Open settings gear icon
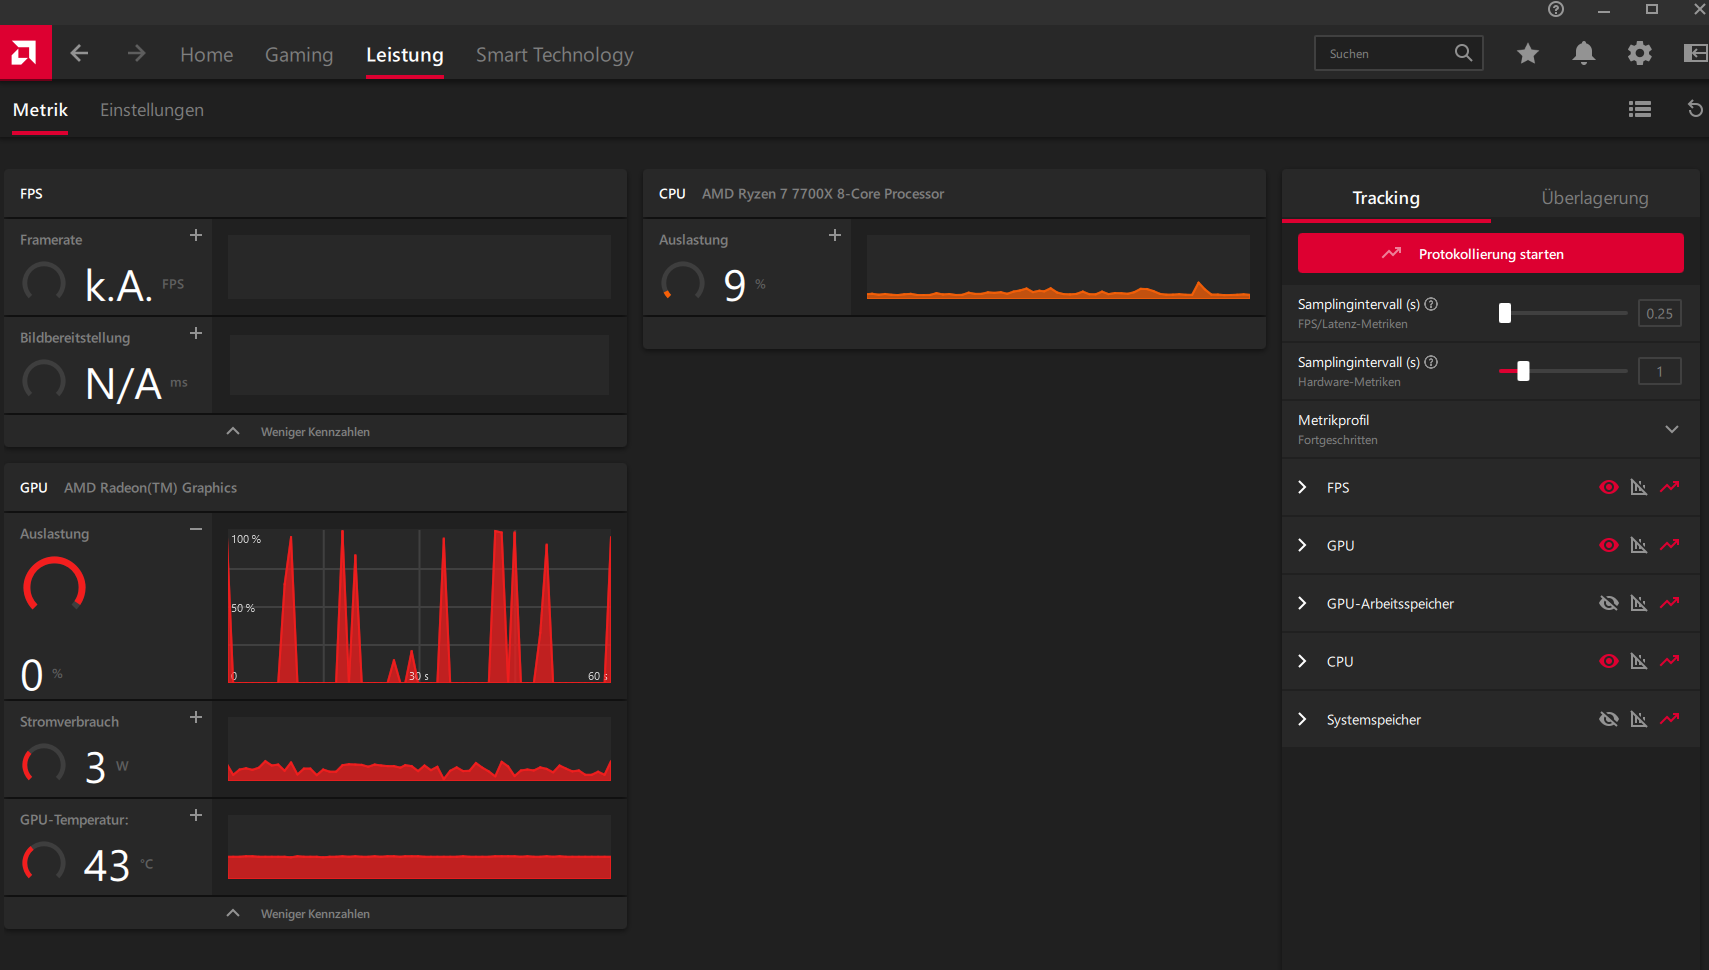Viewport: 1709px width, 970px height. click(1639, 54)
